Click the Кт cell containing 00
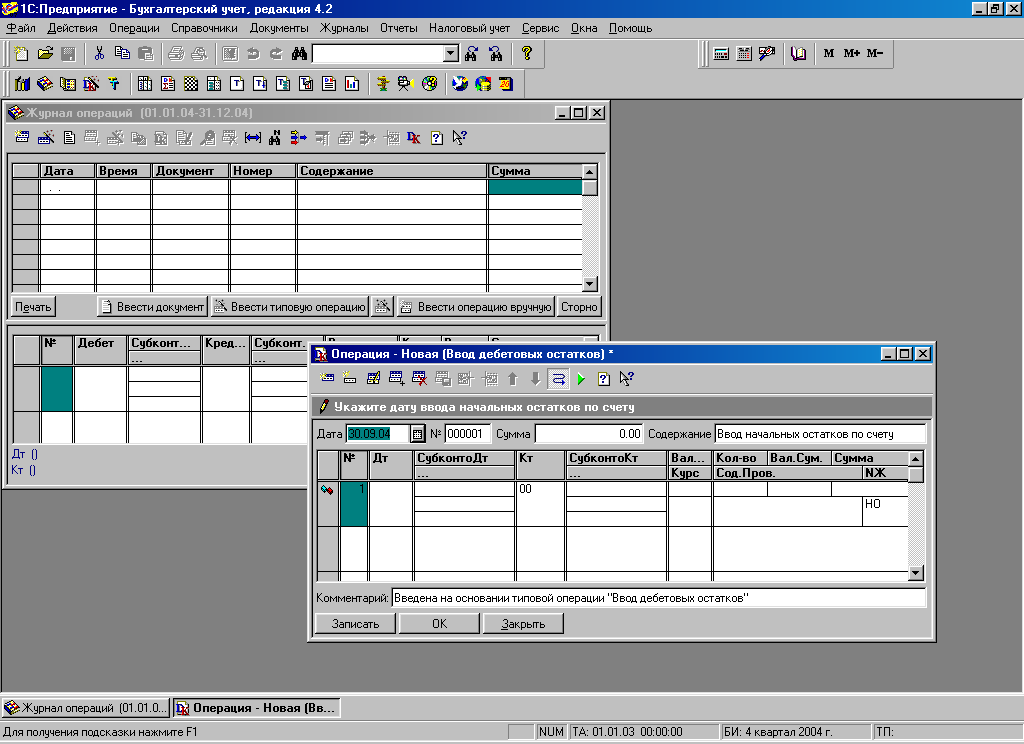The height and width of the screenshot is (744, 1024). 540,503
